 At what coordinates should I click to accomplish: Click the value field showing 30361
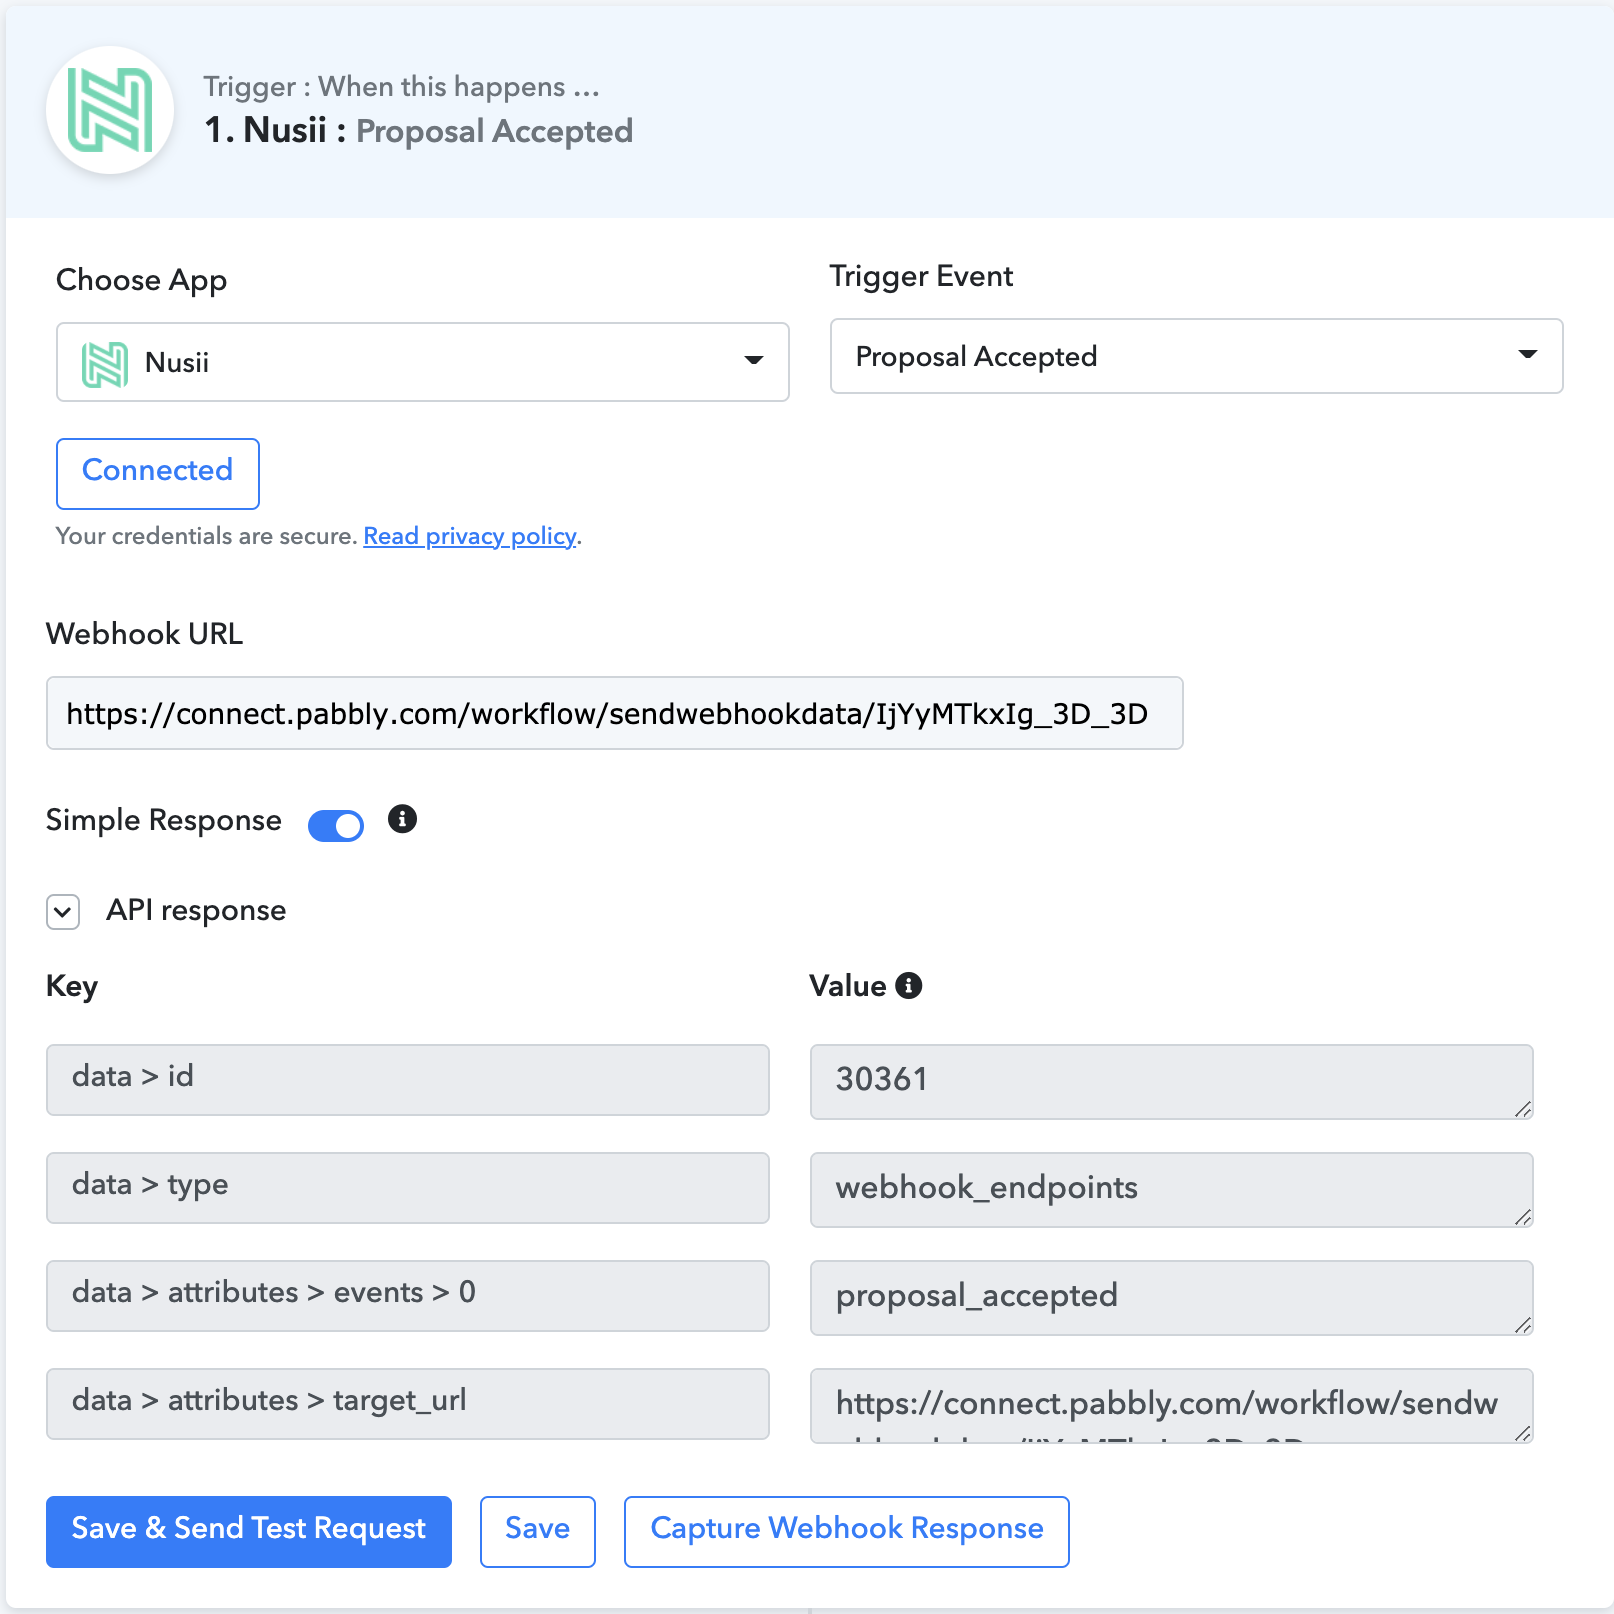[x=1171, y=1081]
